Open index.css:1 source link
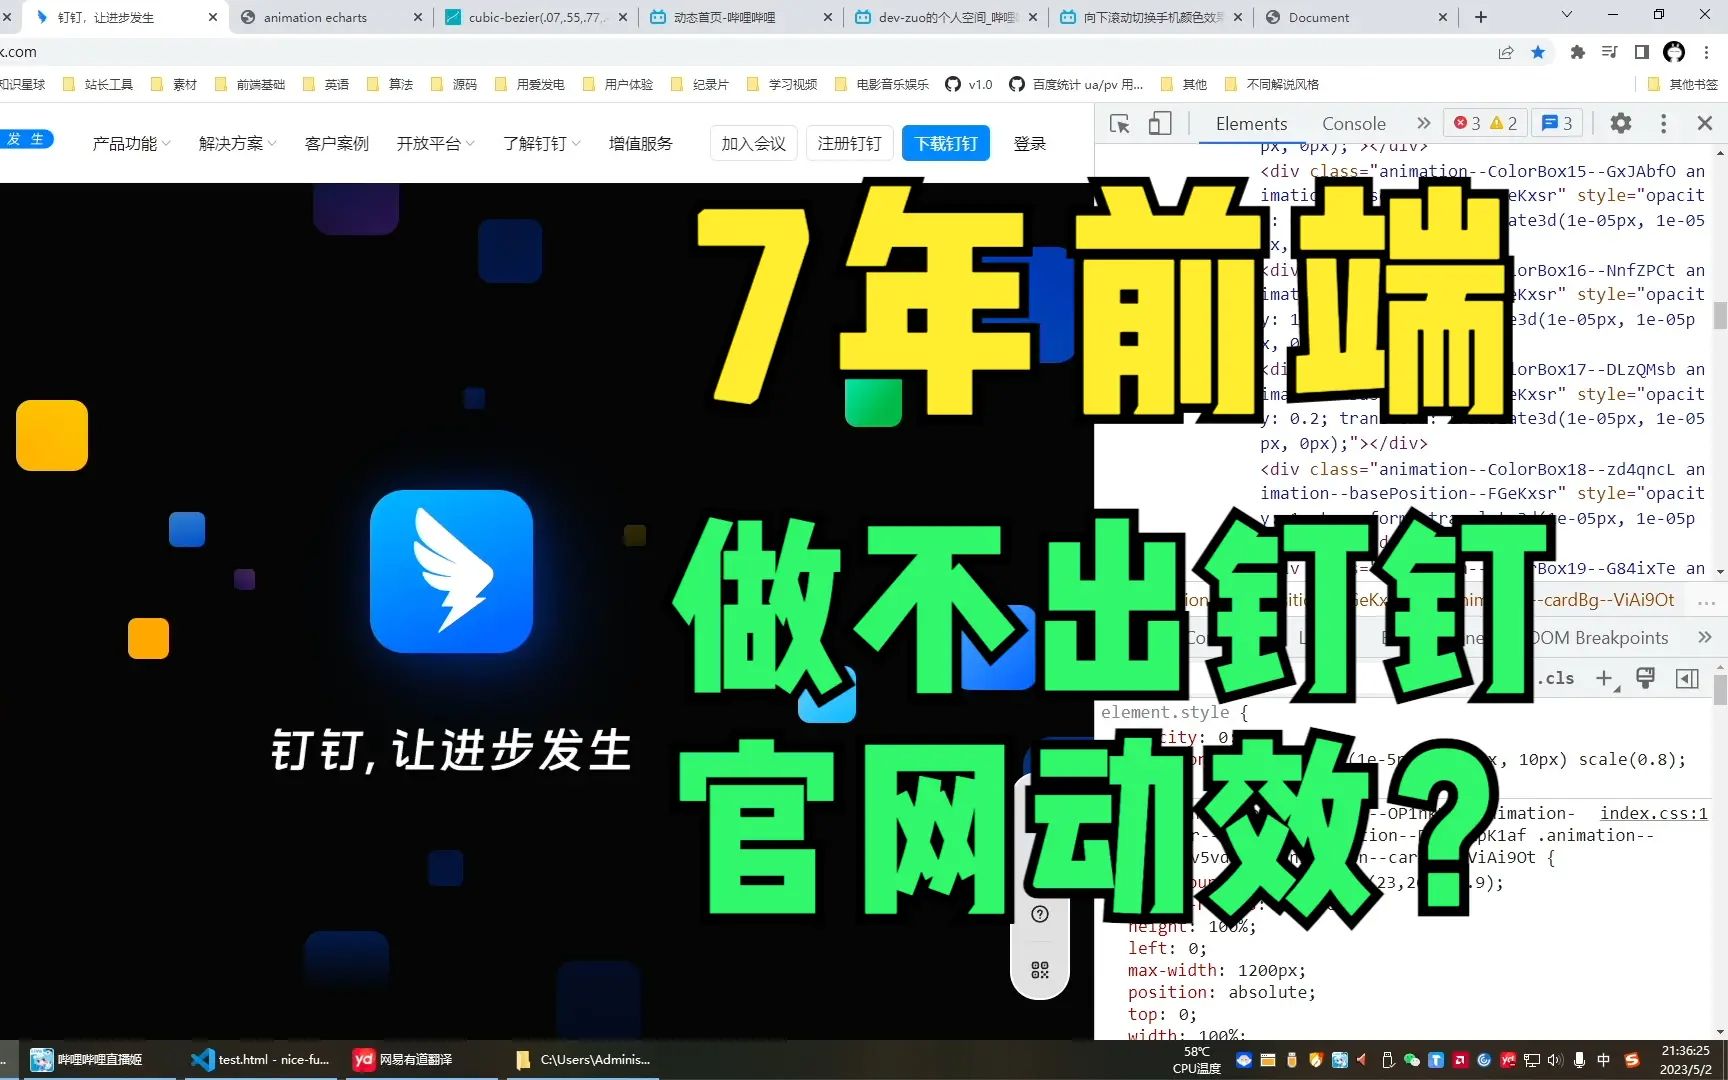Viewport: 1728px width, 1080px height. coord(1654,813)
